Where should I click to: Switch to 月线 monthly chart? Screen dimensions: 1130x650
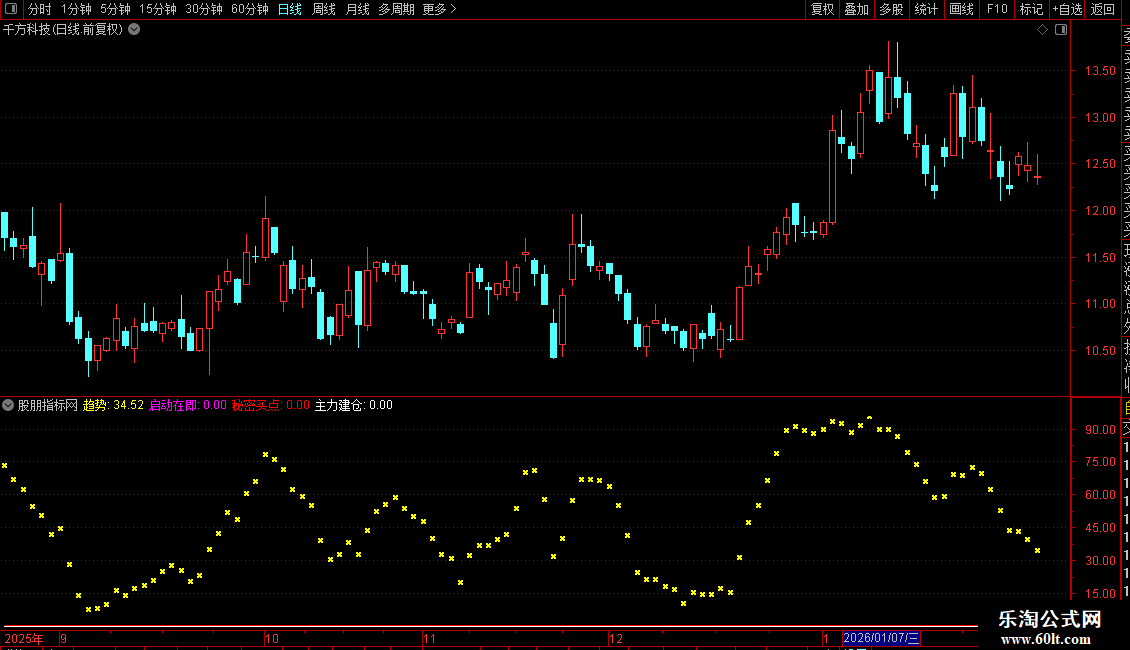[x=357, y=9]
